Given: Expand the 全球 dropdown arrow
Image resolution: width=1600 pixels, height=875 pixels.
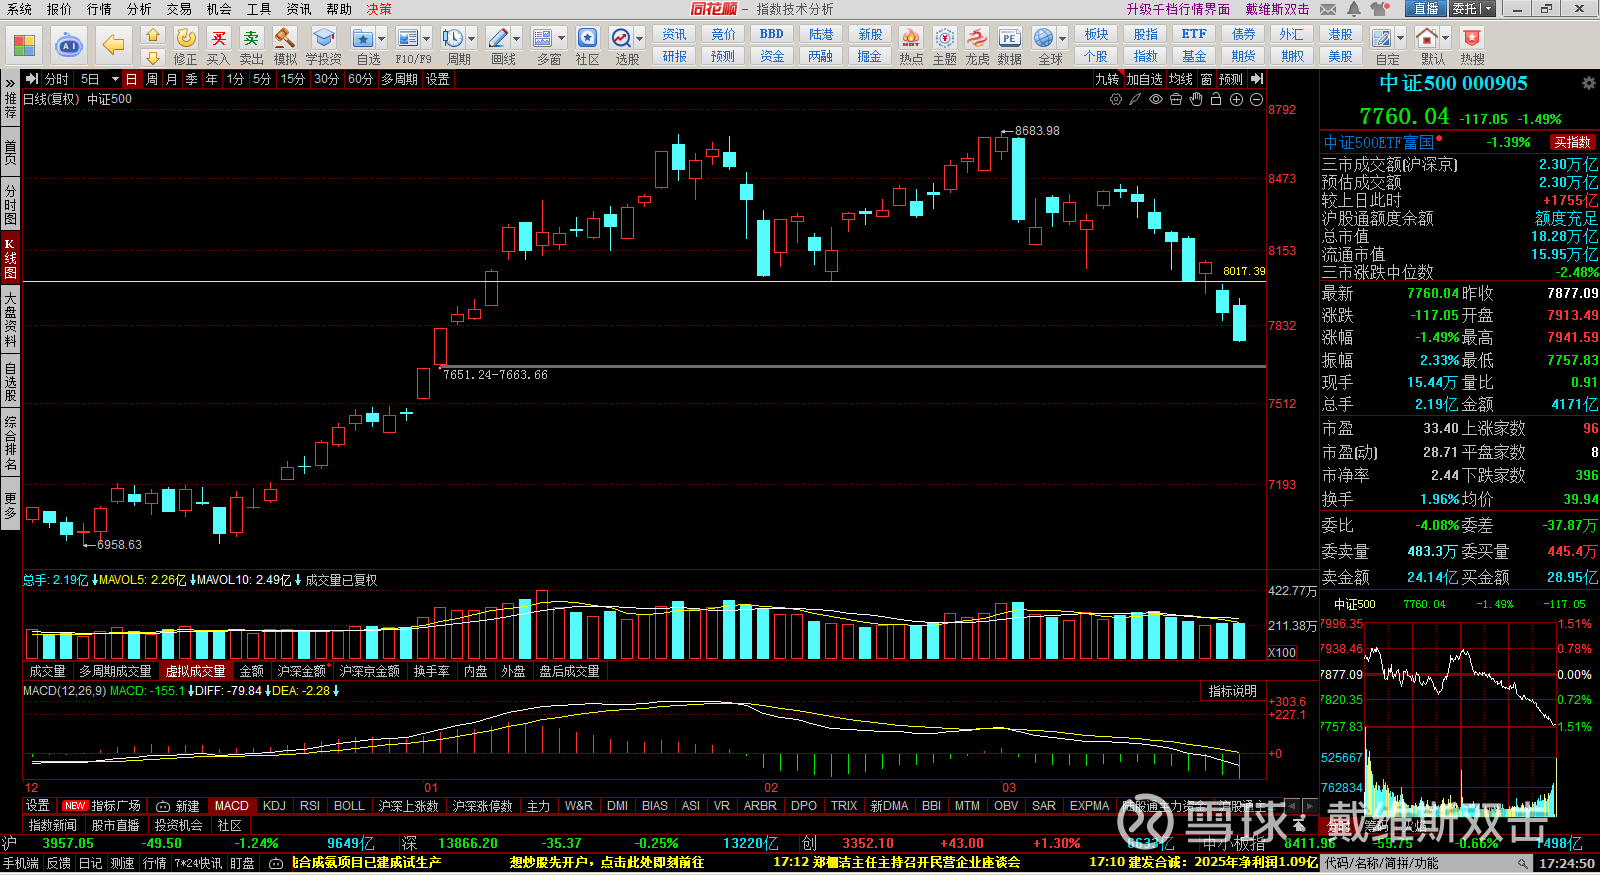Looking at the screenshot, I should click(x=1063, y=39).
